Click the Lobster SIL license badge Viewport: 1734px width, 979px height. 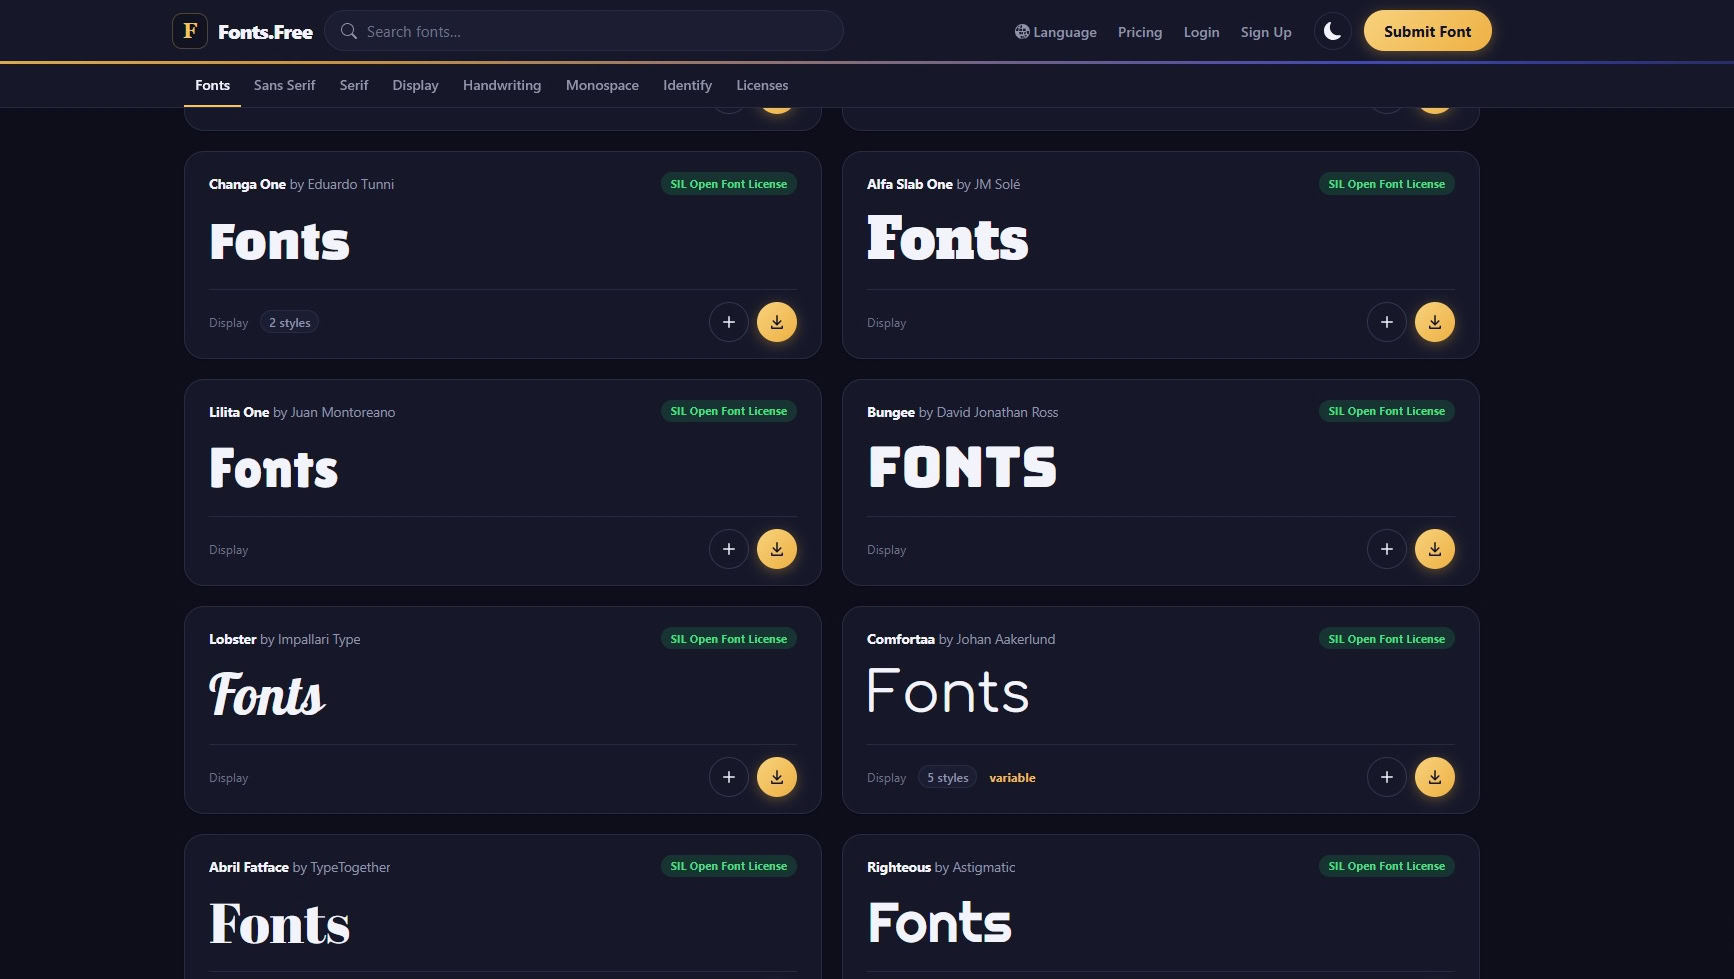[x=728, y=639]
